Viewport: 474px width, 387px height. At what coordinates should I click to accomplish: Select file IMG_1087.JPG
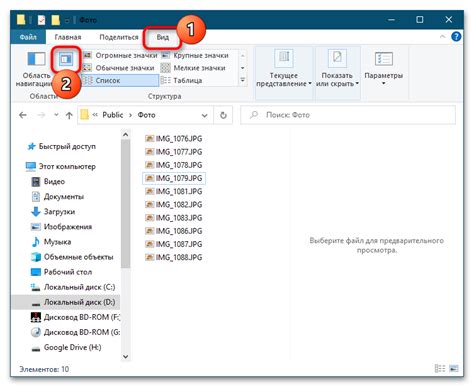[174, 244]
